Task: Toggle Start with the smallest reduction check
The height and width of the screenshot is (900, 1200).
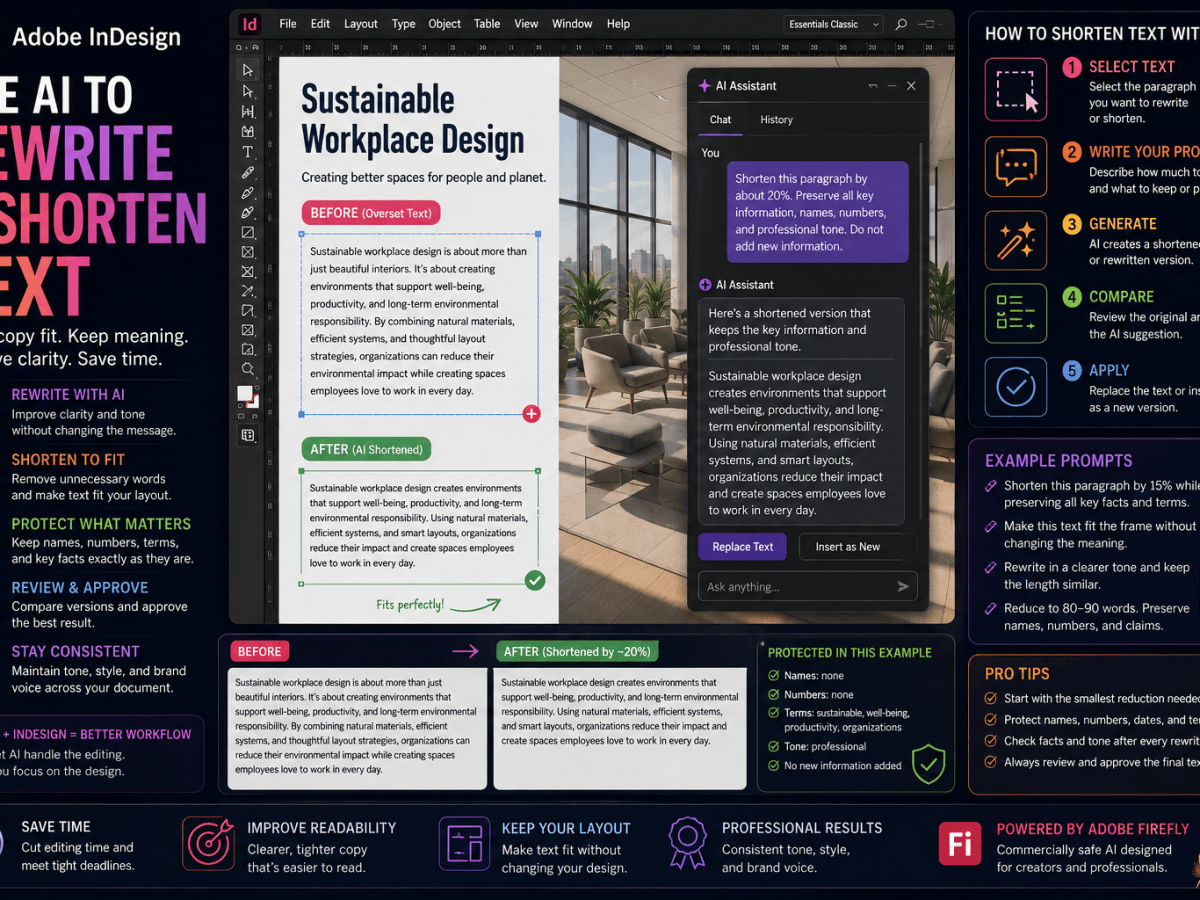Action: tap(991, 698)
